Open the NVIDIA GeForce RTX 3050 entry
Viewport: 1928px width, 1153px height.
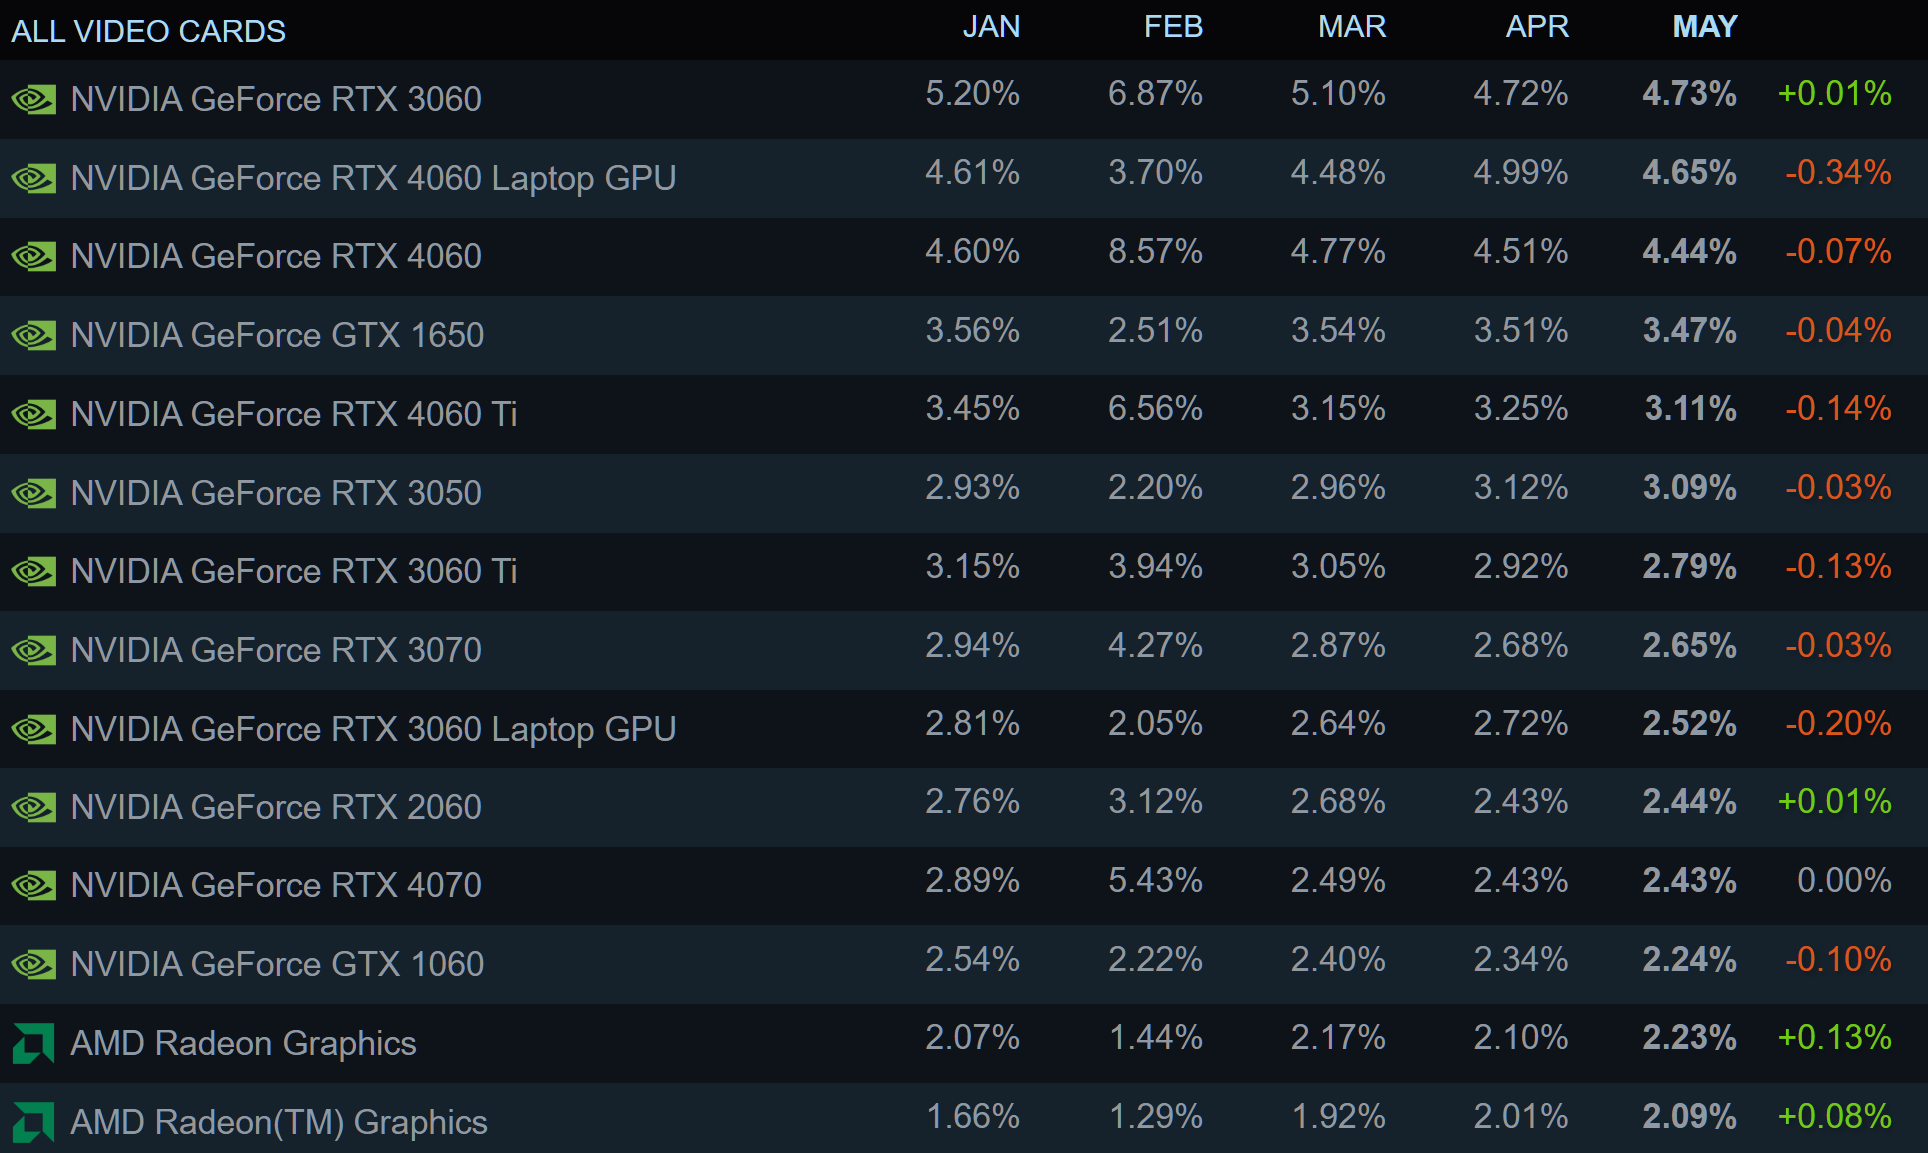coord(276,493)
